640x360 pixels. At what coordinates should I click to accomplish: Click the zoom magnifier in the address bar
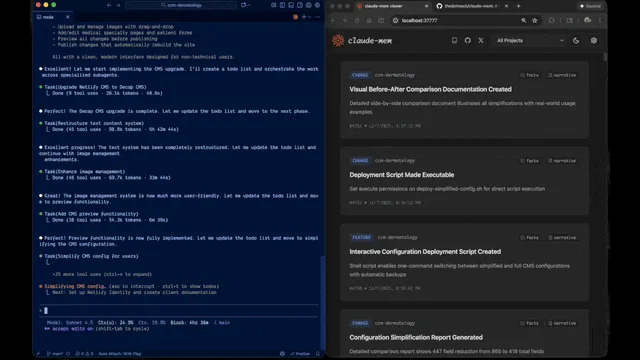524,20
